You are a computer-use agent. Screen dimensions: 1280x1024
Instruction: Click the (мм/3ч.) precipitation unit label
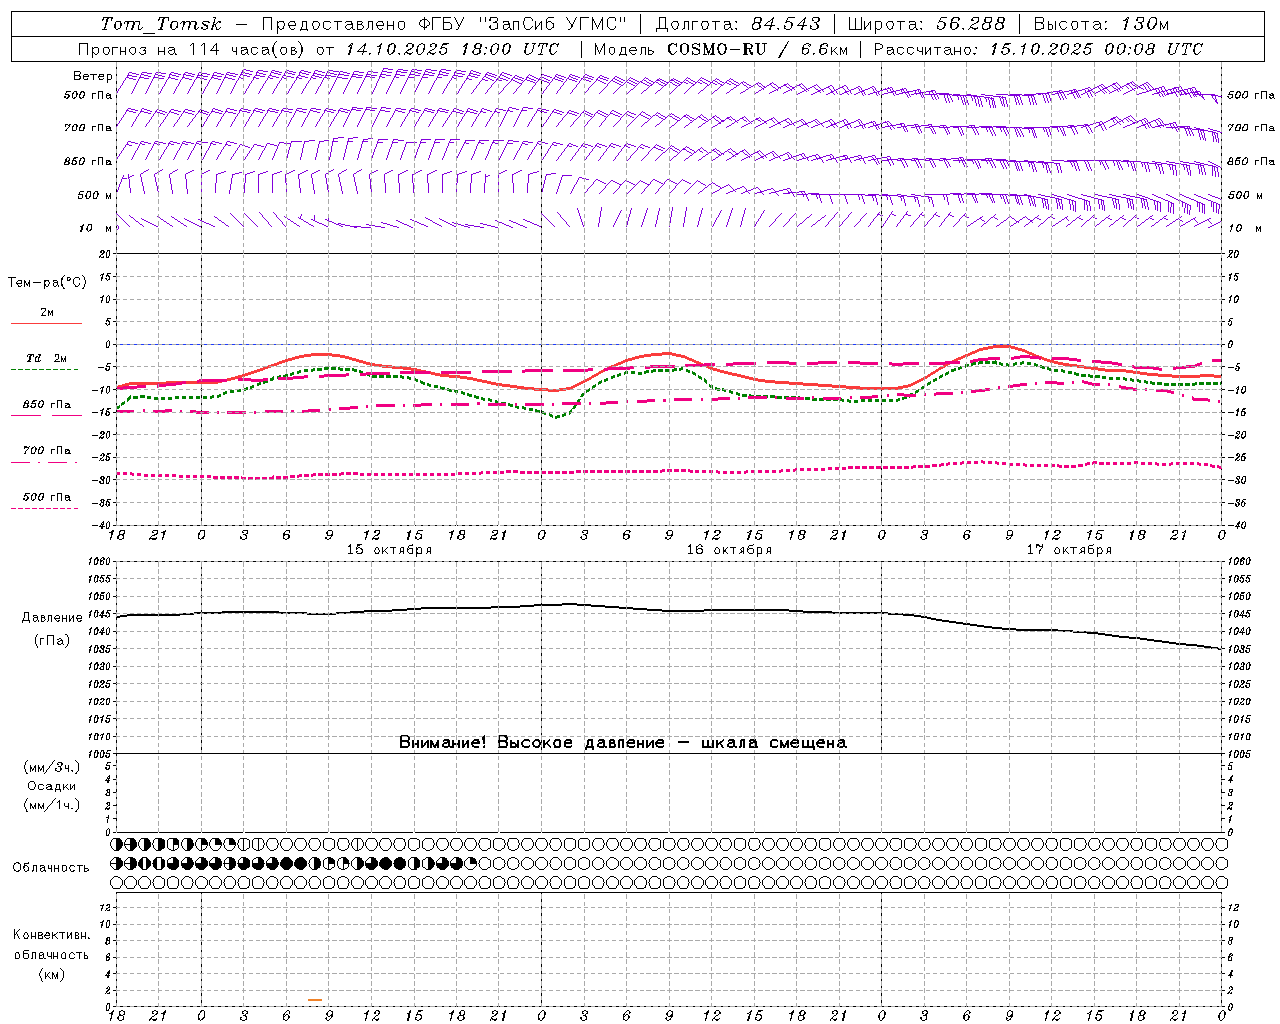[x=52, y=768]
